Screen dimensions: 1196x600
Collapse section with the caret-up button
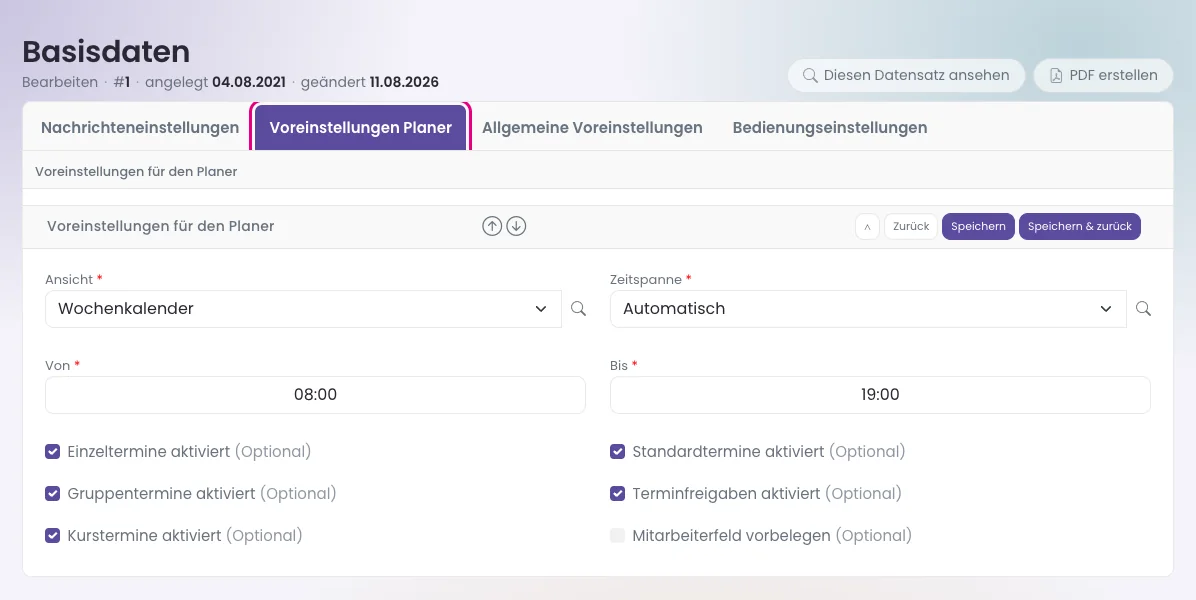(867, 226)
